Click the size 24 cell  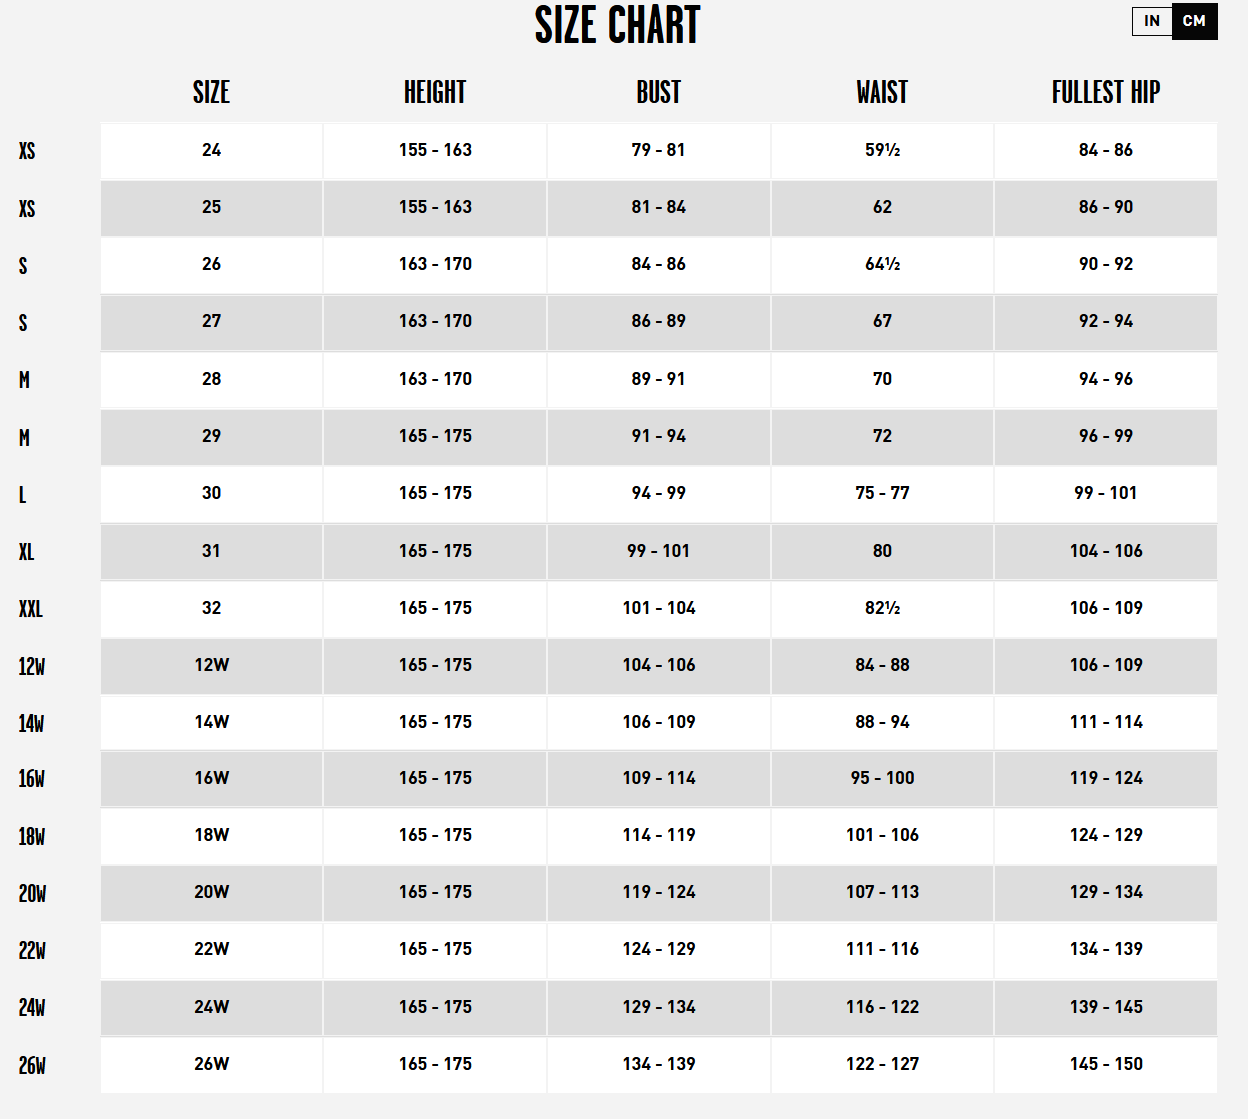[211, 150]
